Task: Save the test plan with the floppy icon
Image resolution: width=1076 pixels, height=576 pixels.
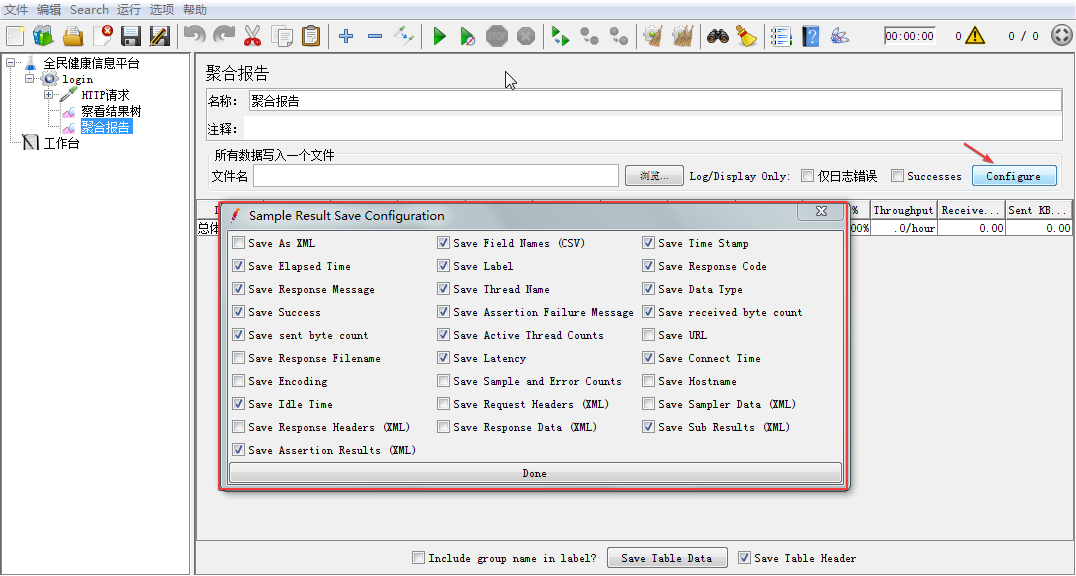Action: click(x=131, y=35)
